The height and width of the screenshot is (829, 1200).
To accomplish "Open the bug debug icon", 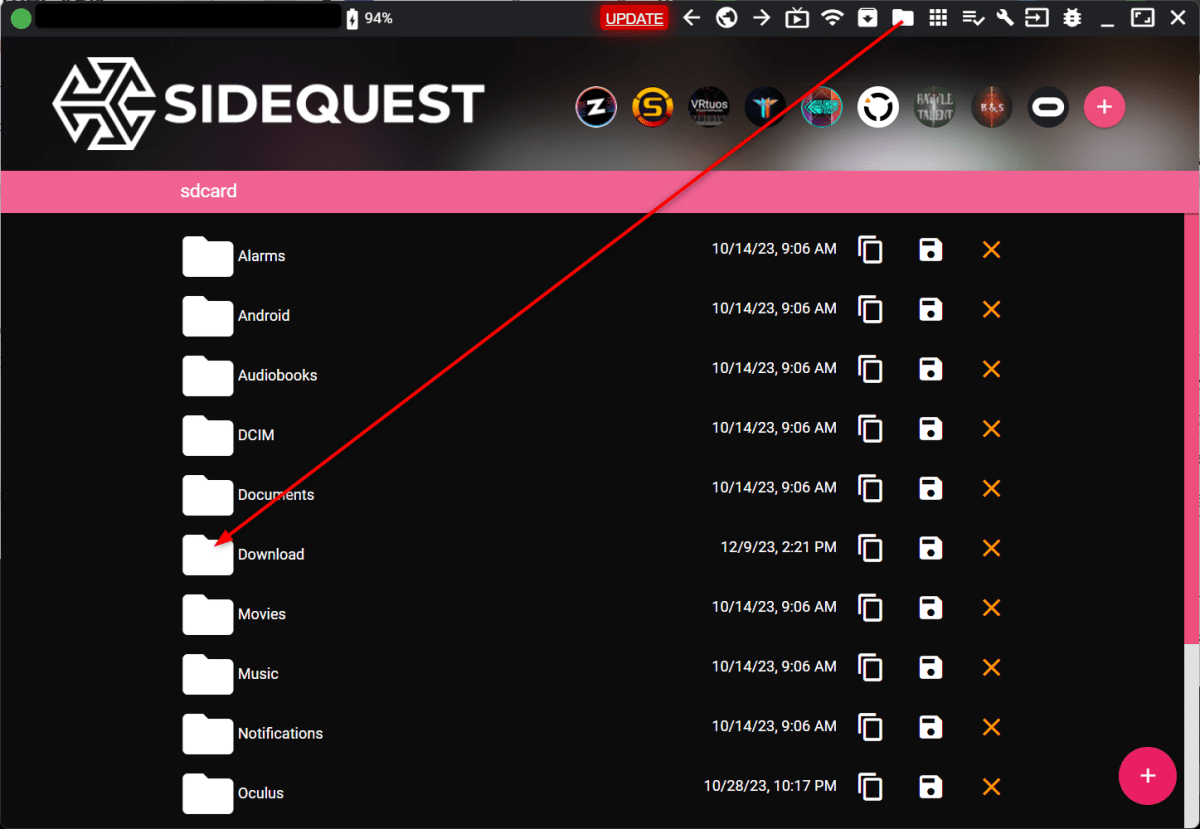I will tap(1072, 18).
